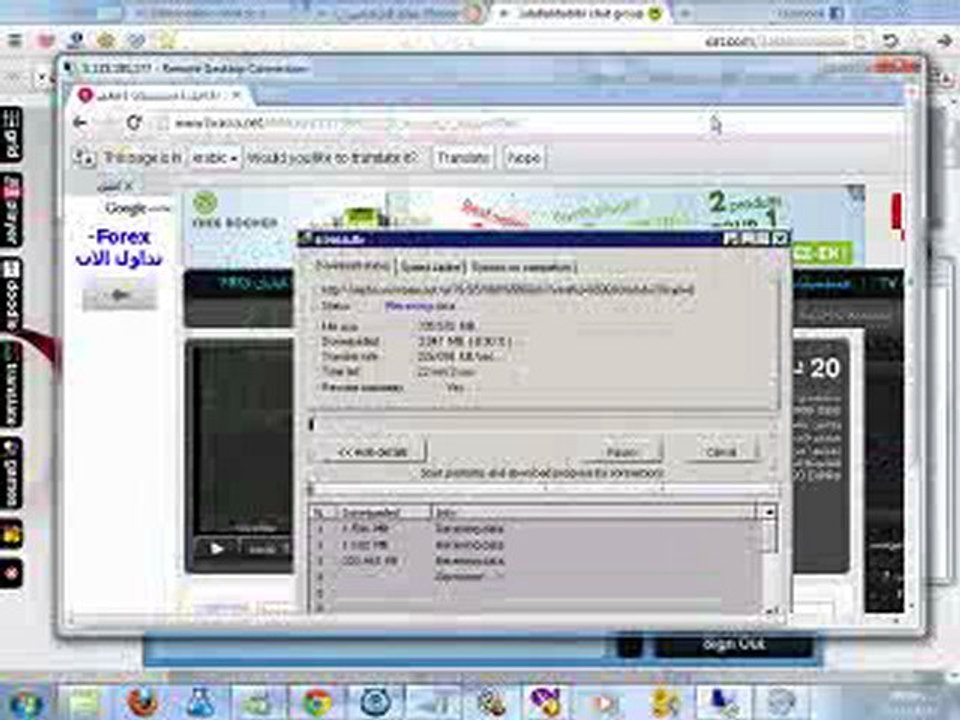This screenshot has width=960, height=720.
Task: Click the star bookmark icon in outer browser
Action: pyautogui.click(x=165, y=40)
